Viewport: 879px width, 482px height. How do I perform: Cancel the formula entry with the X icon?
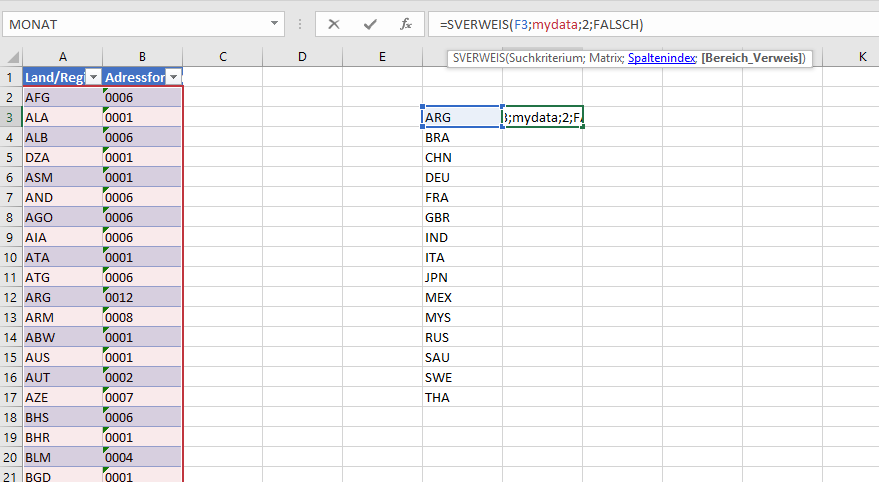pos(334,24)
